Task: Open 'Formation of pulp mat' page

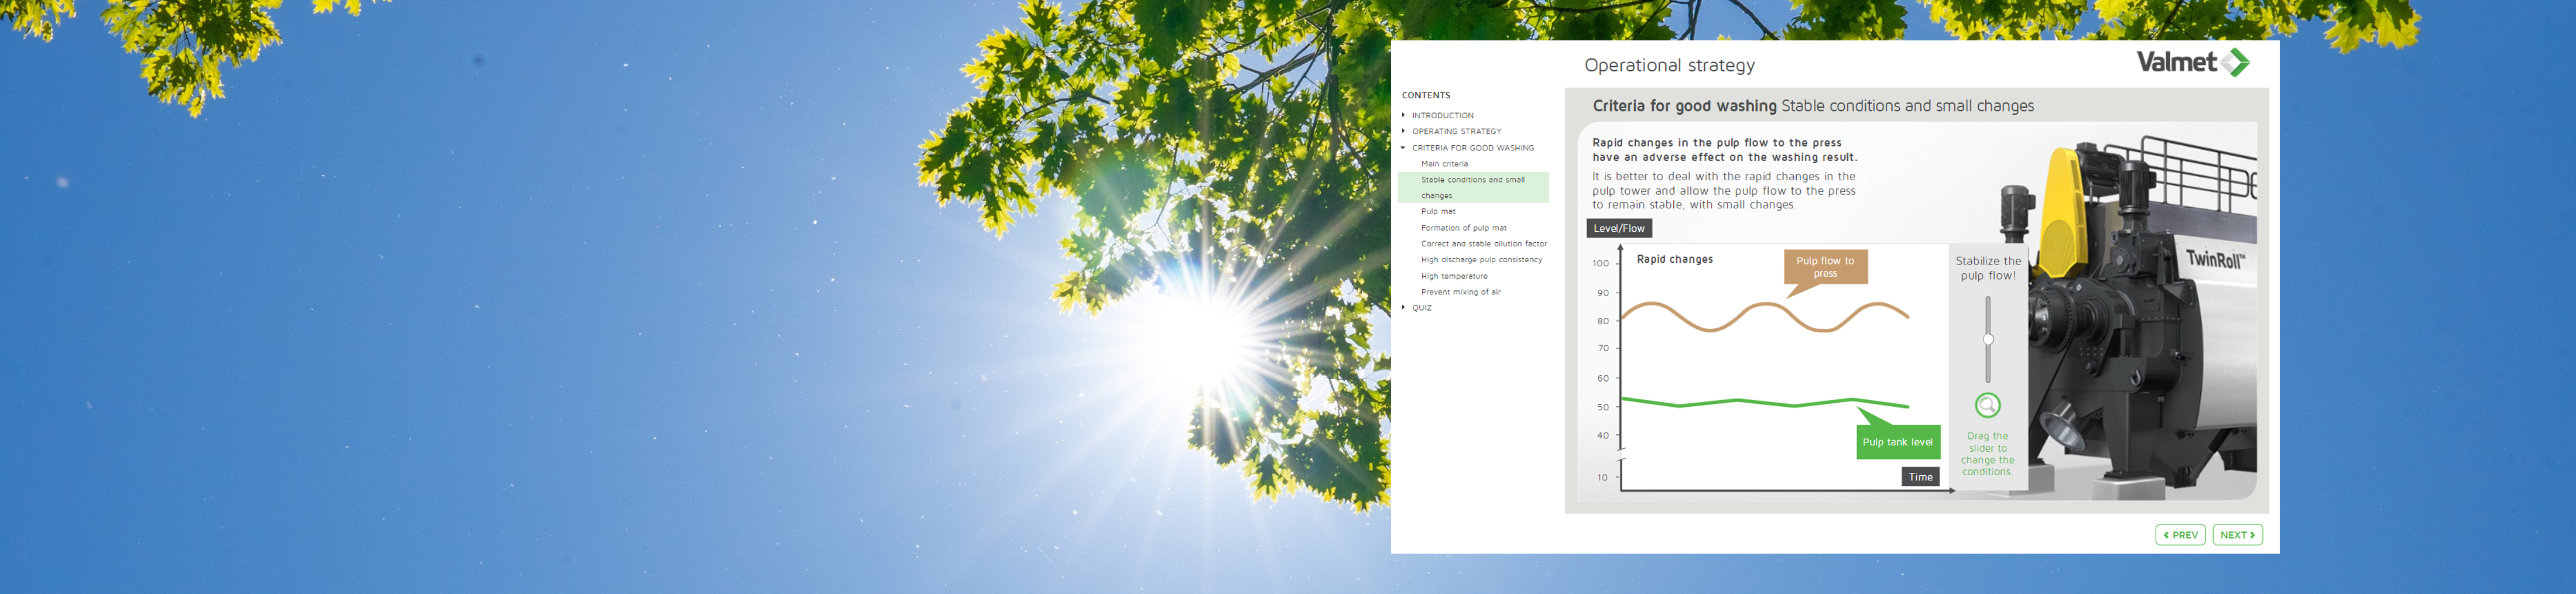Action: tap(1463, 228)
